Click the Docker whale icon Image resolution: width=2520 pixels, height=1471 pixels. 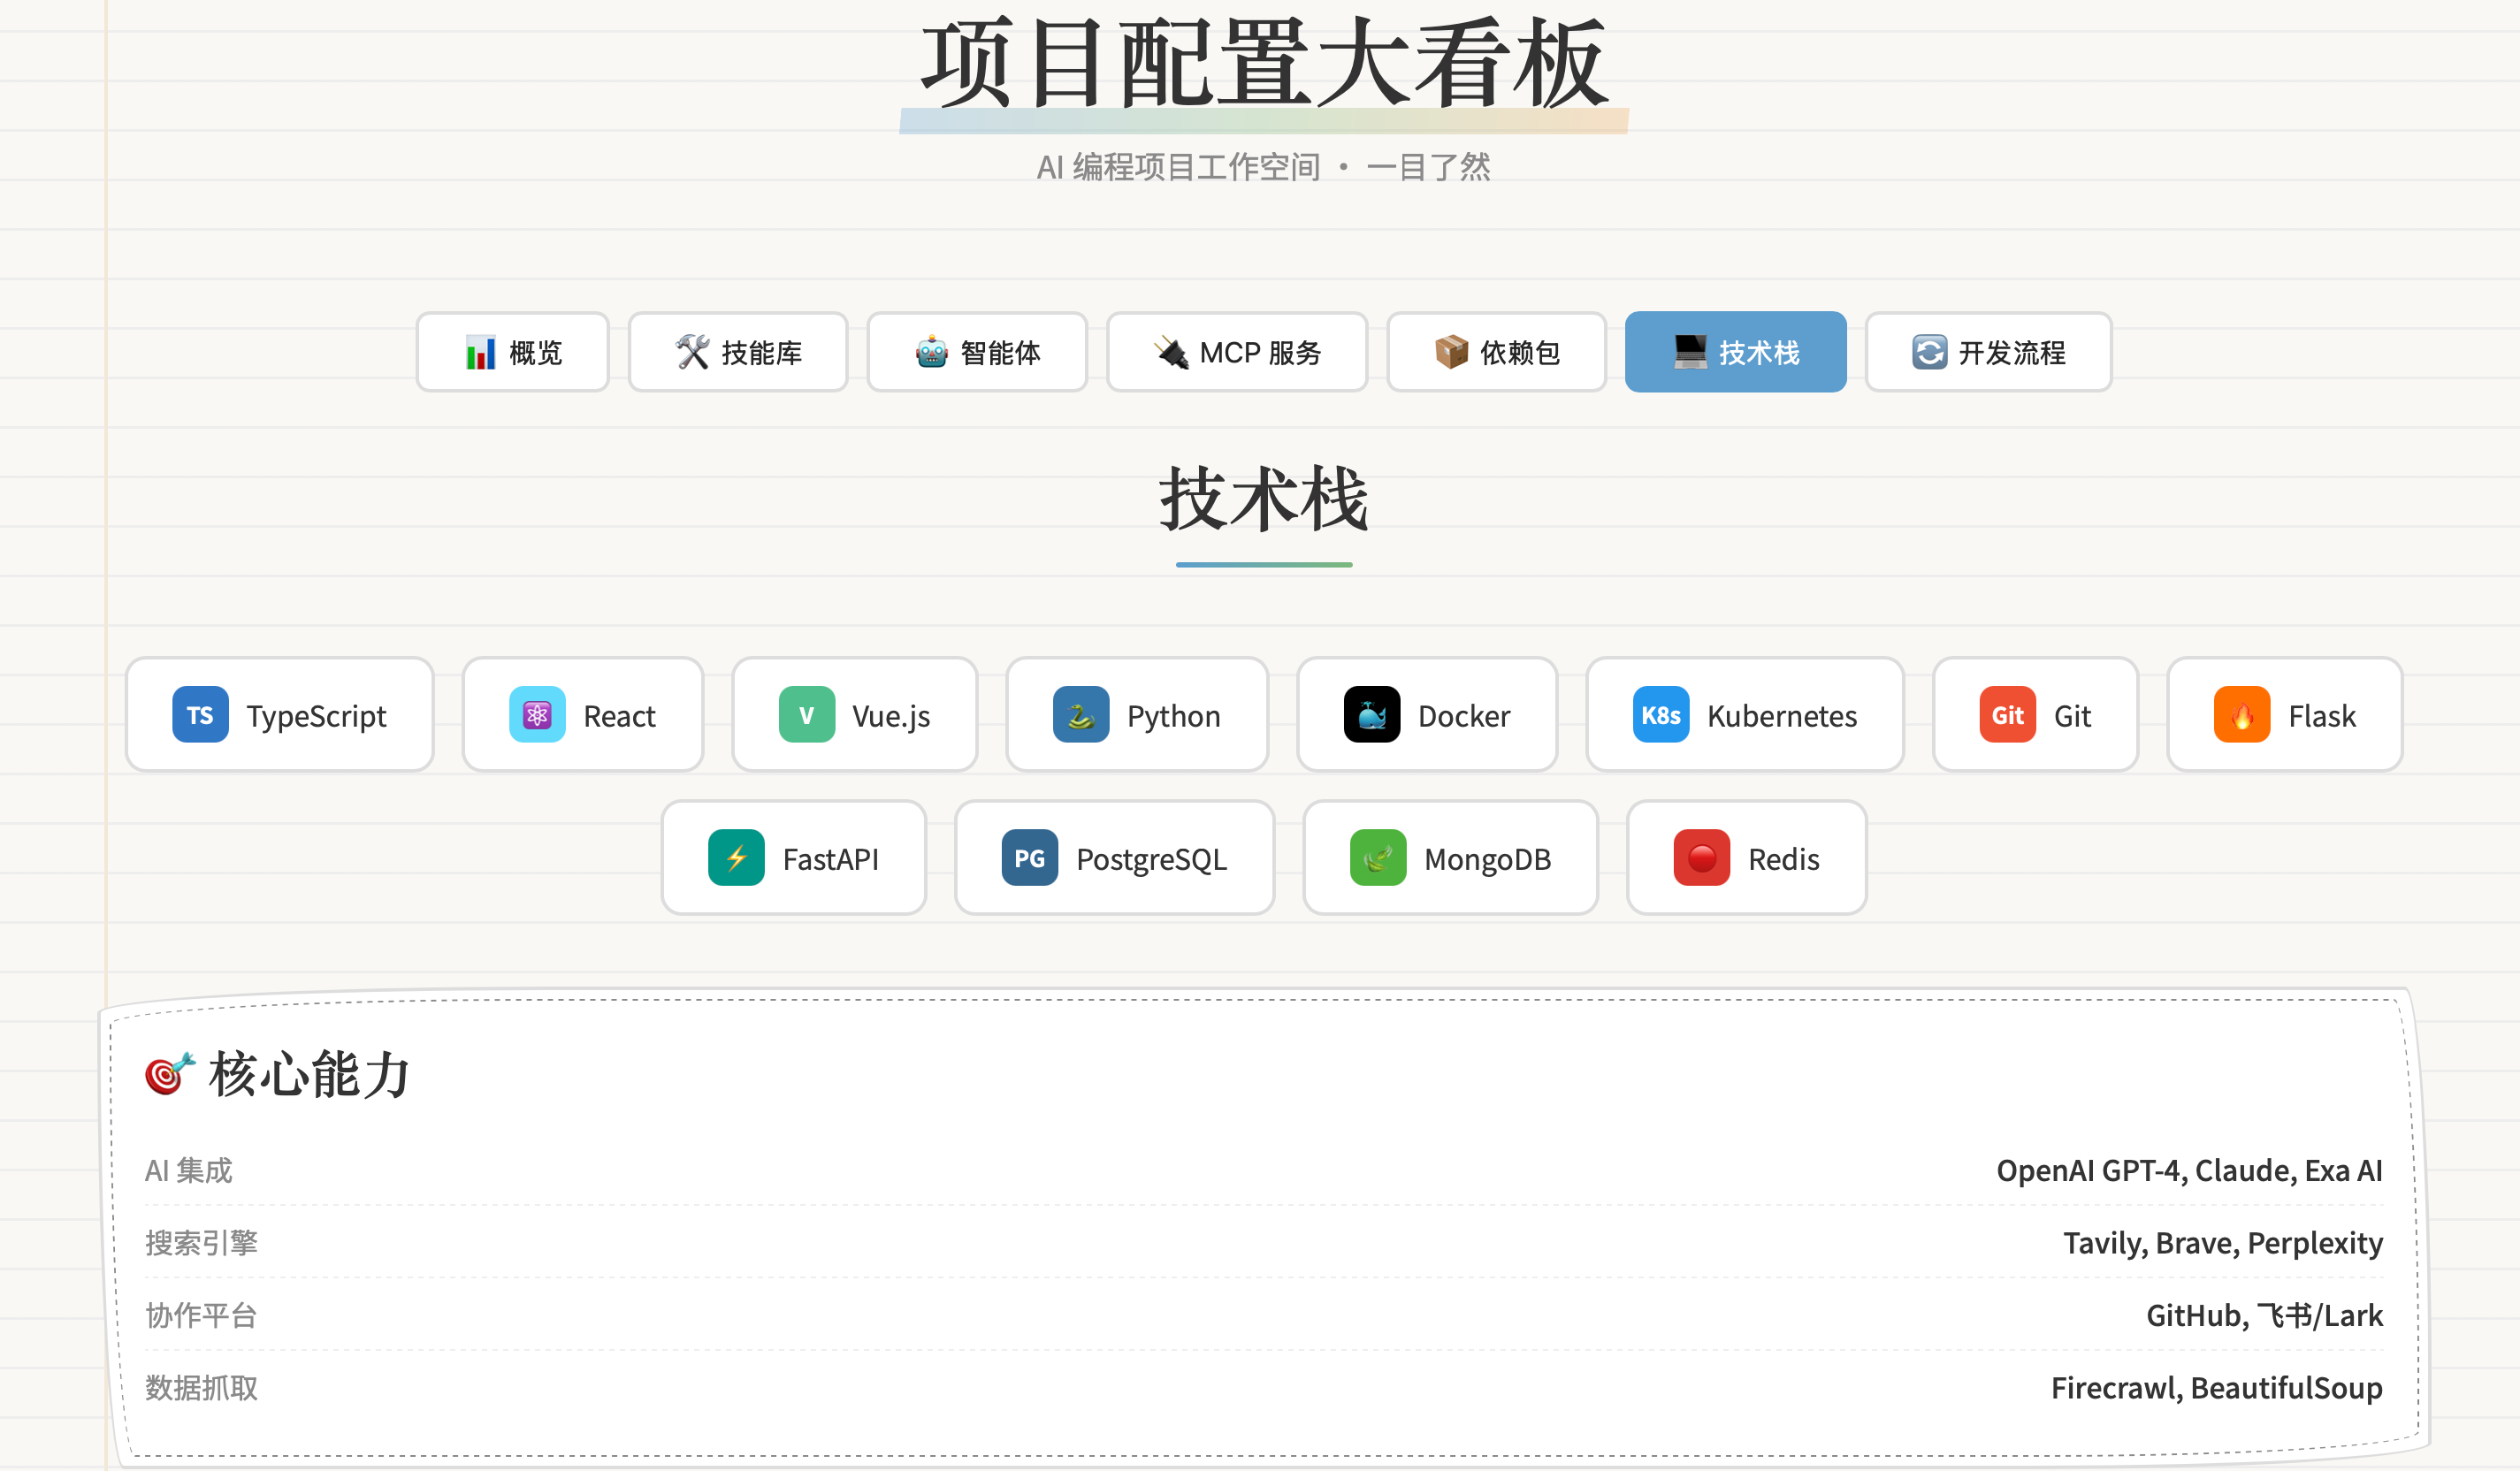pos(1372,715)
